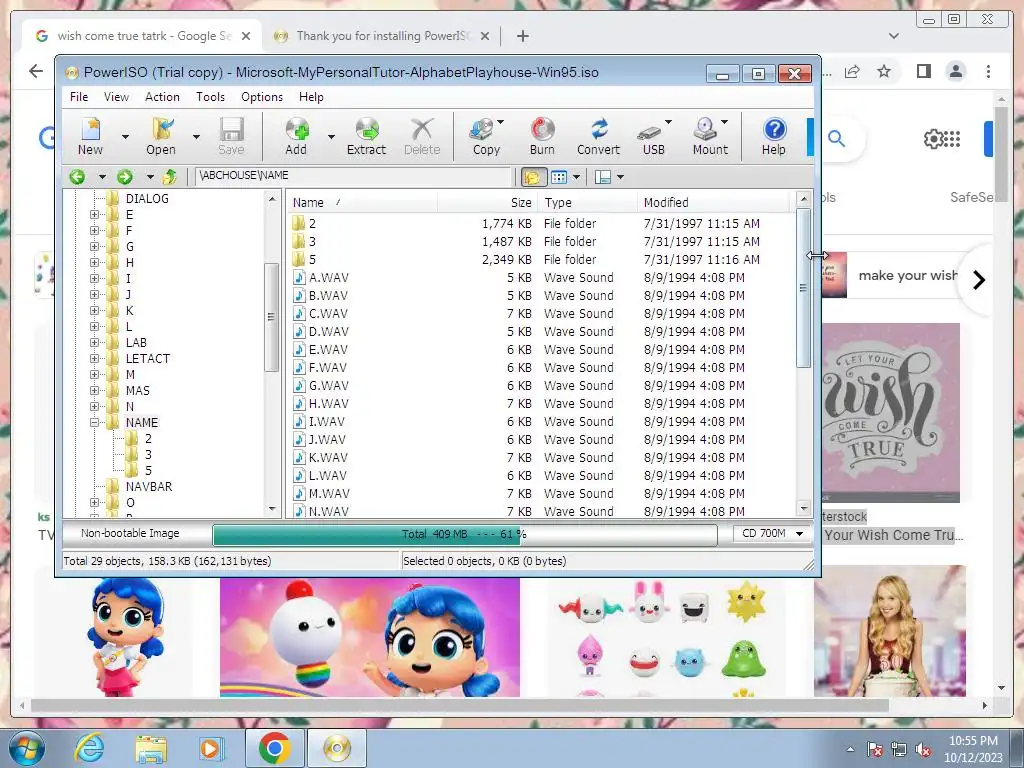Toggle the folder tree view icon
The height and width of the screenshot is (768, 1024).
click(x=534, y=177)
